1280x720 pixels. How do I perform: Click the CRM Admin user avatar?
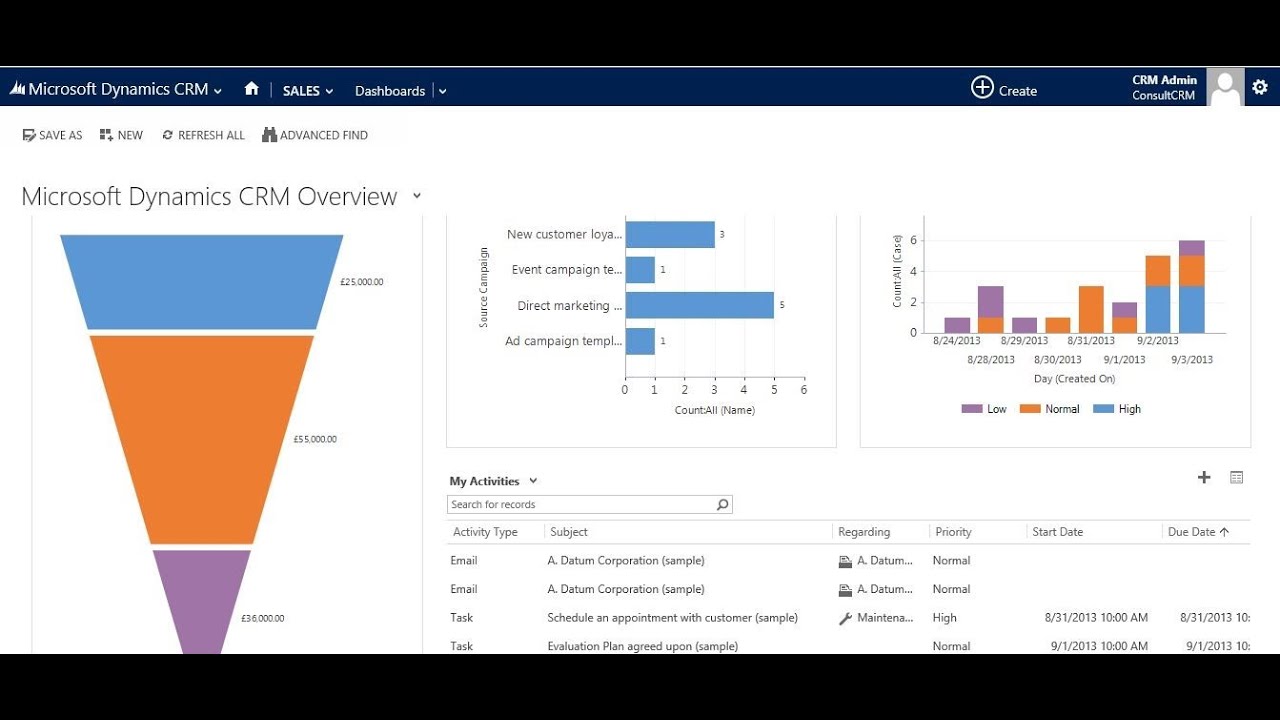(x=1225, y=87)
